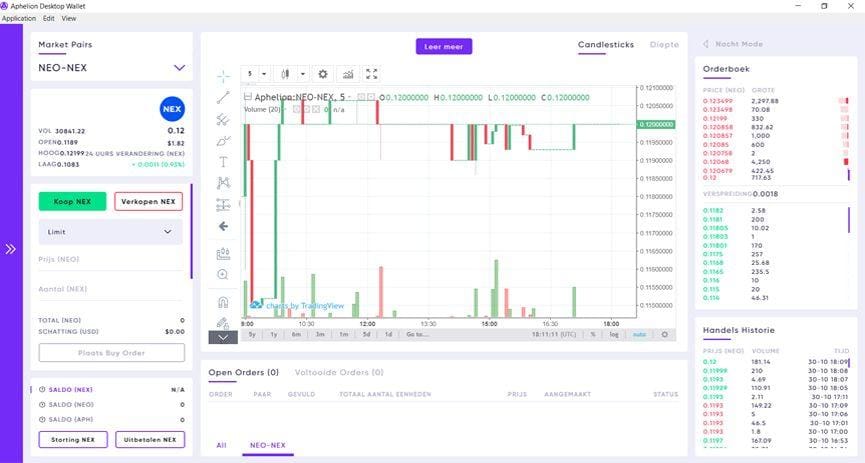Open the candle chart style dropdown
Screen dimensions: 865x463
pyautogui.click(x=302, y=74)
